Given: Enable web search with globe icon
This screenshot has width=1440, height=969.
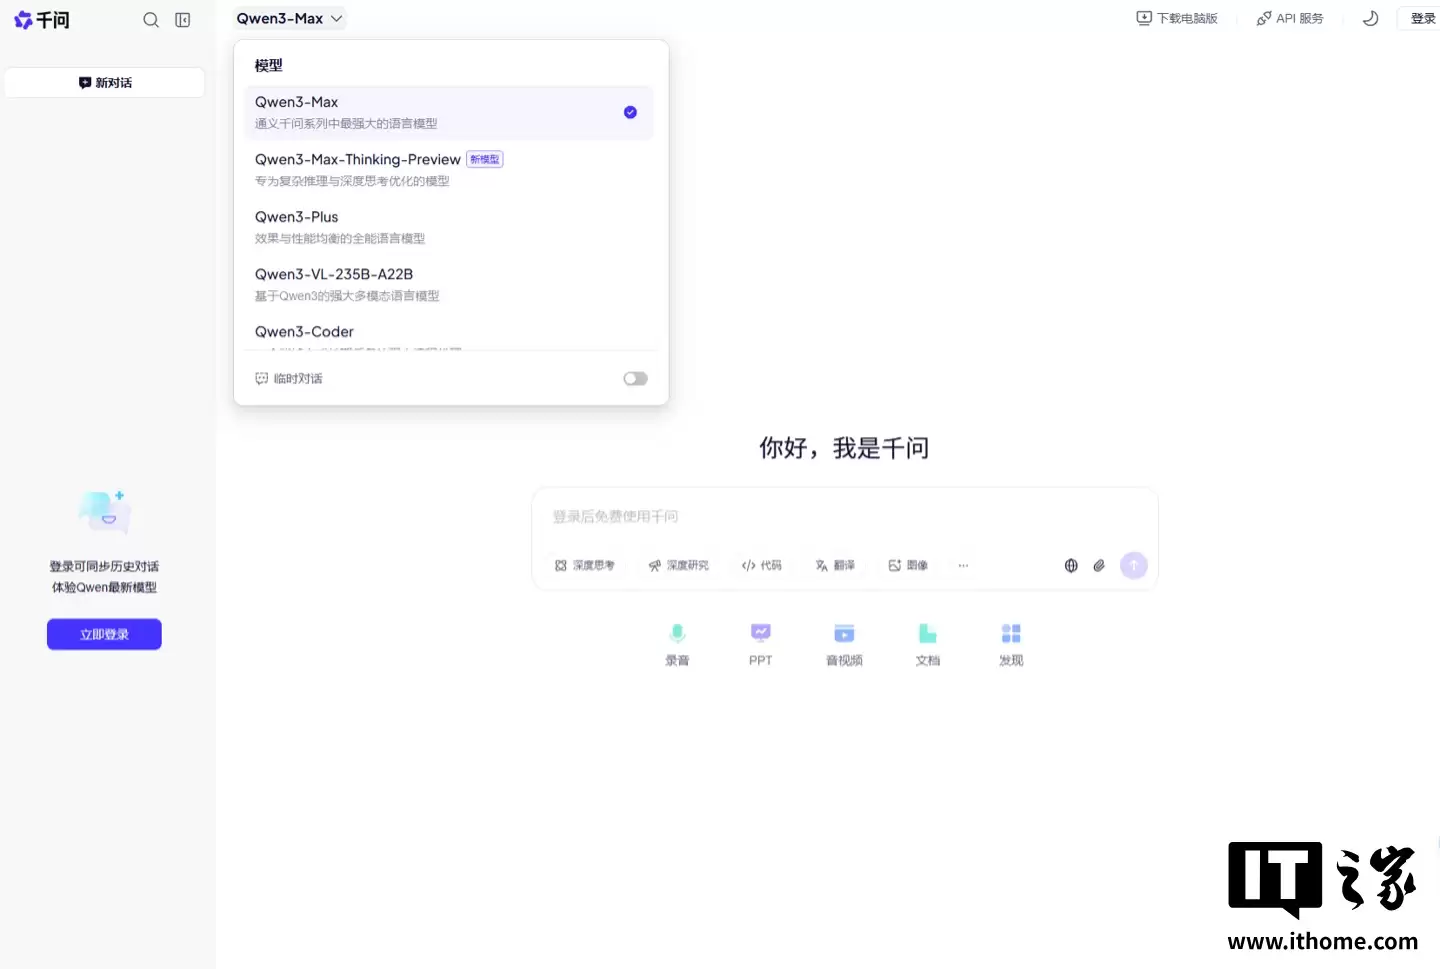Looking at the screenshot, I should click(x=1070, y=565).
